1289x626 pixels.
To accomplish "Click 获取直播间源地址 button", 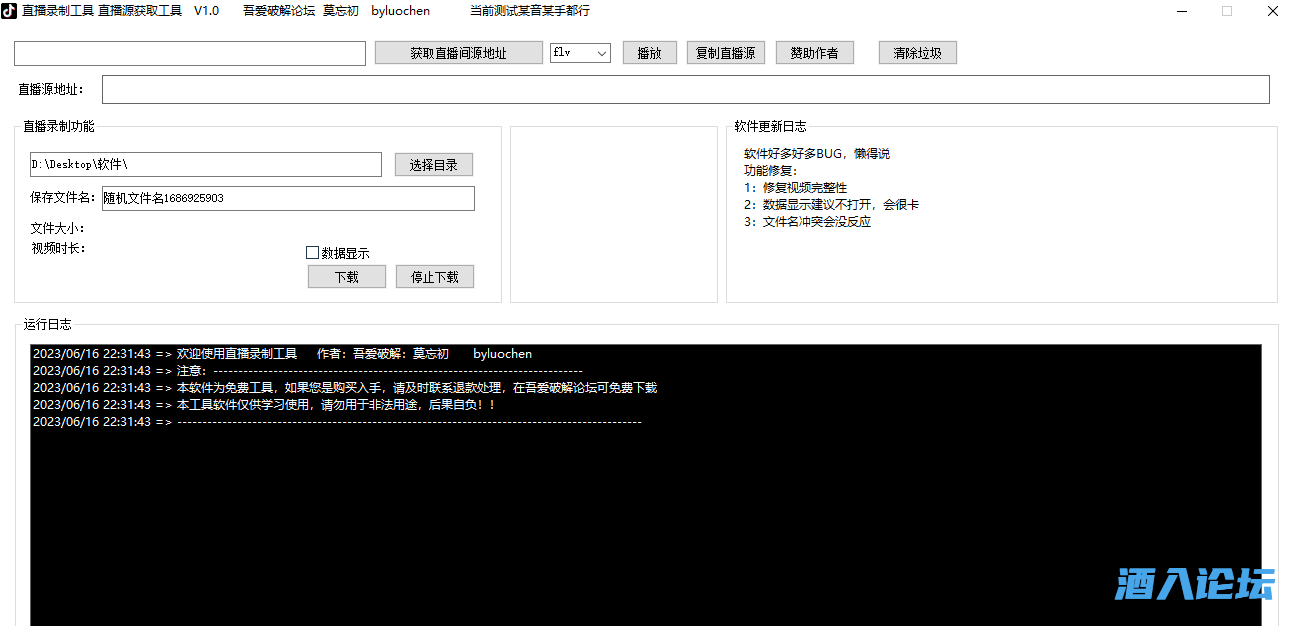I will [x=458, y=53].
